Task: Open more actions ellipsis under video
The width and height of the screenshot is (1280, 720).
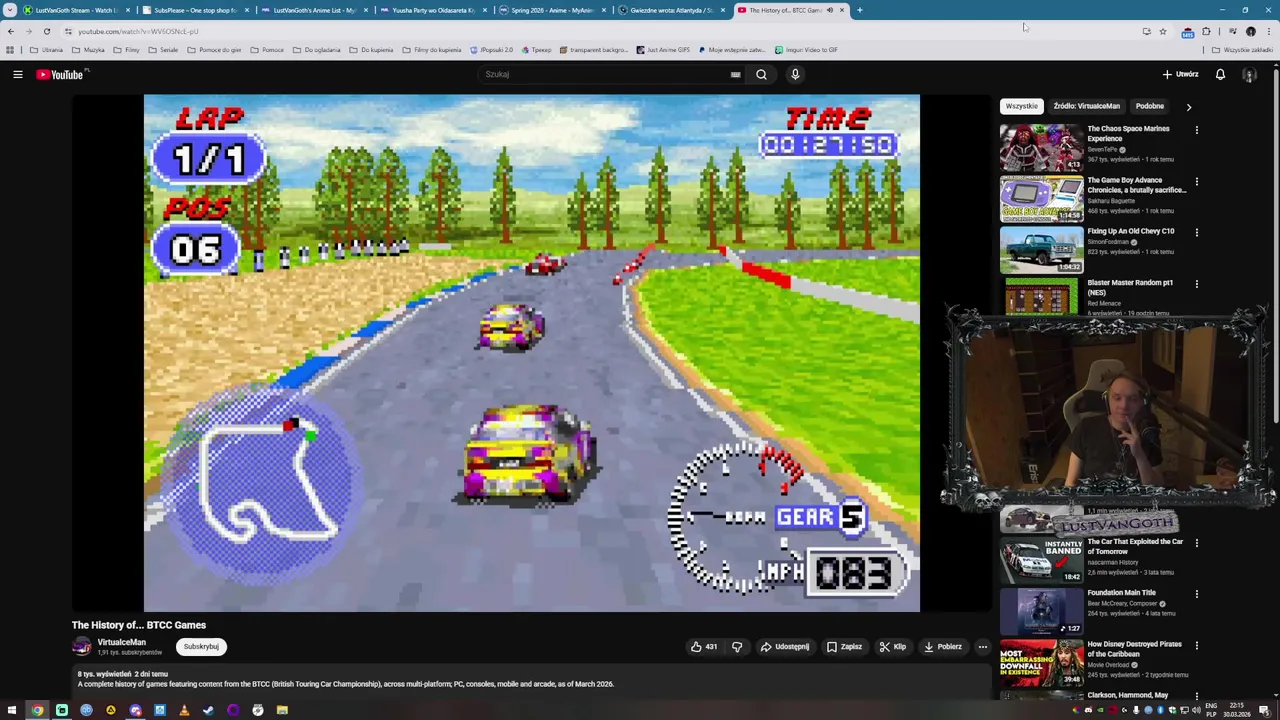Action: click(x=982, y=646)
